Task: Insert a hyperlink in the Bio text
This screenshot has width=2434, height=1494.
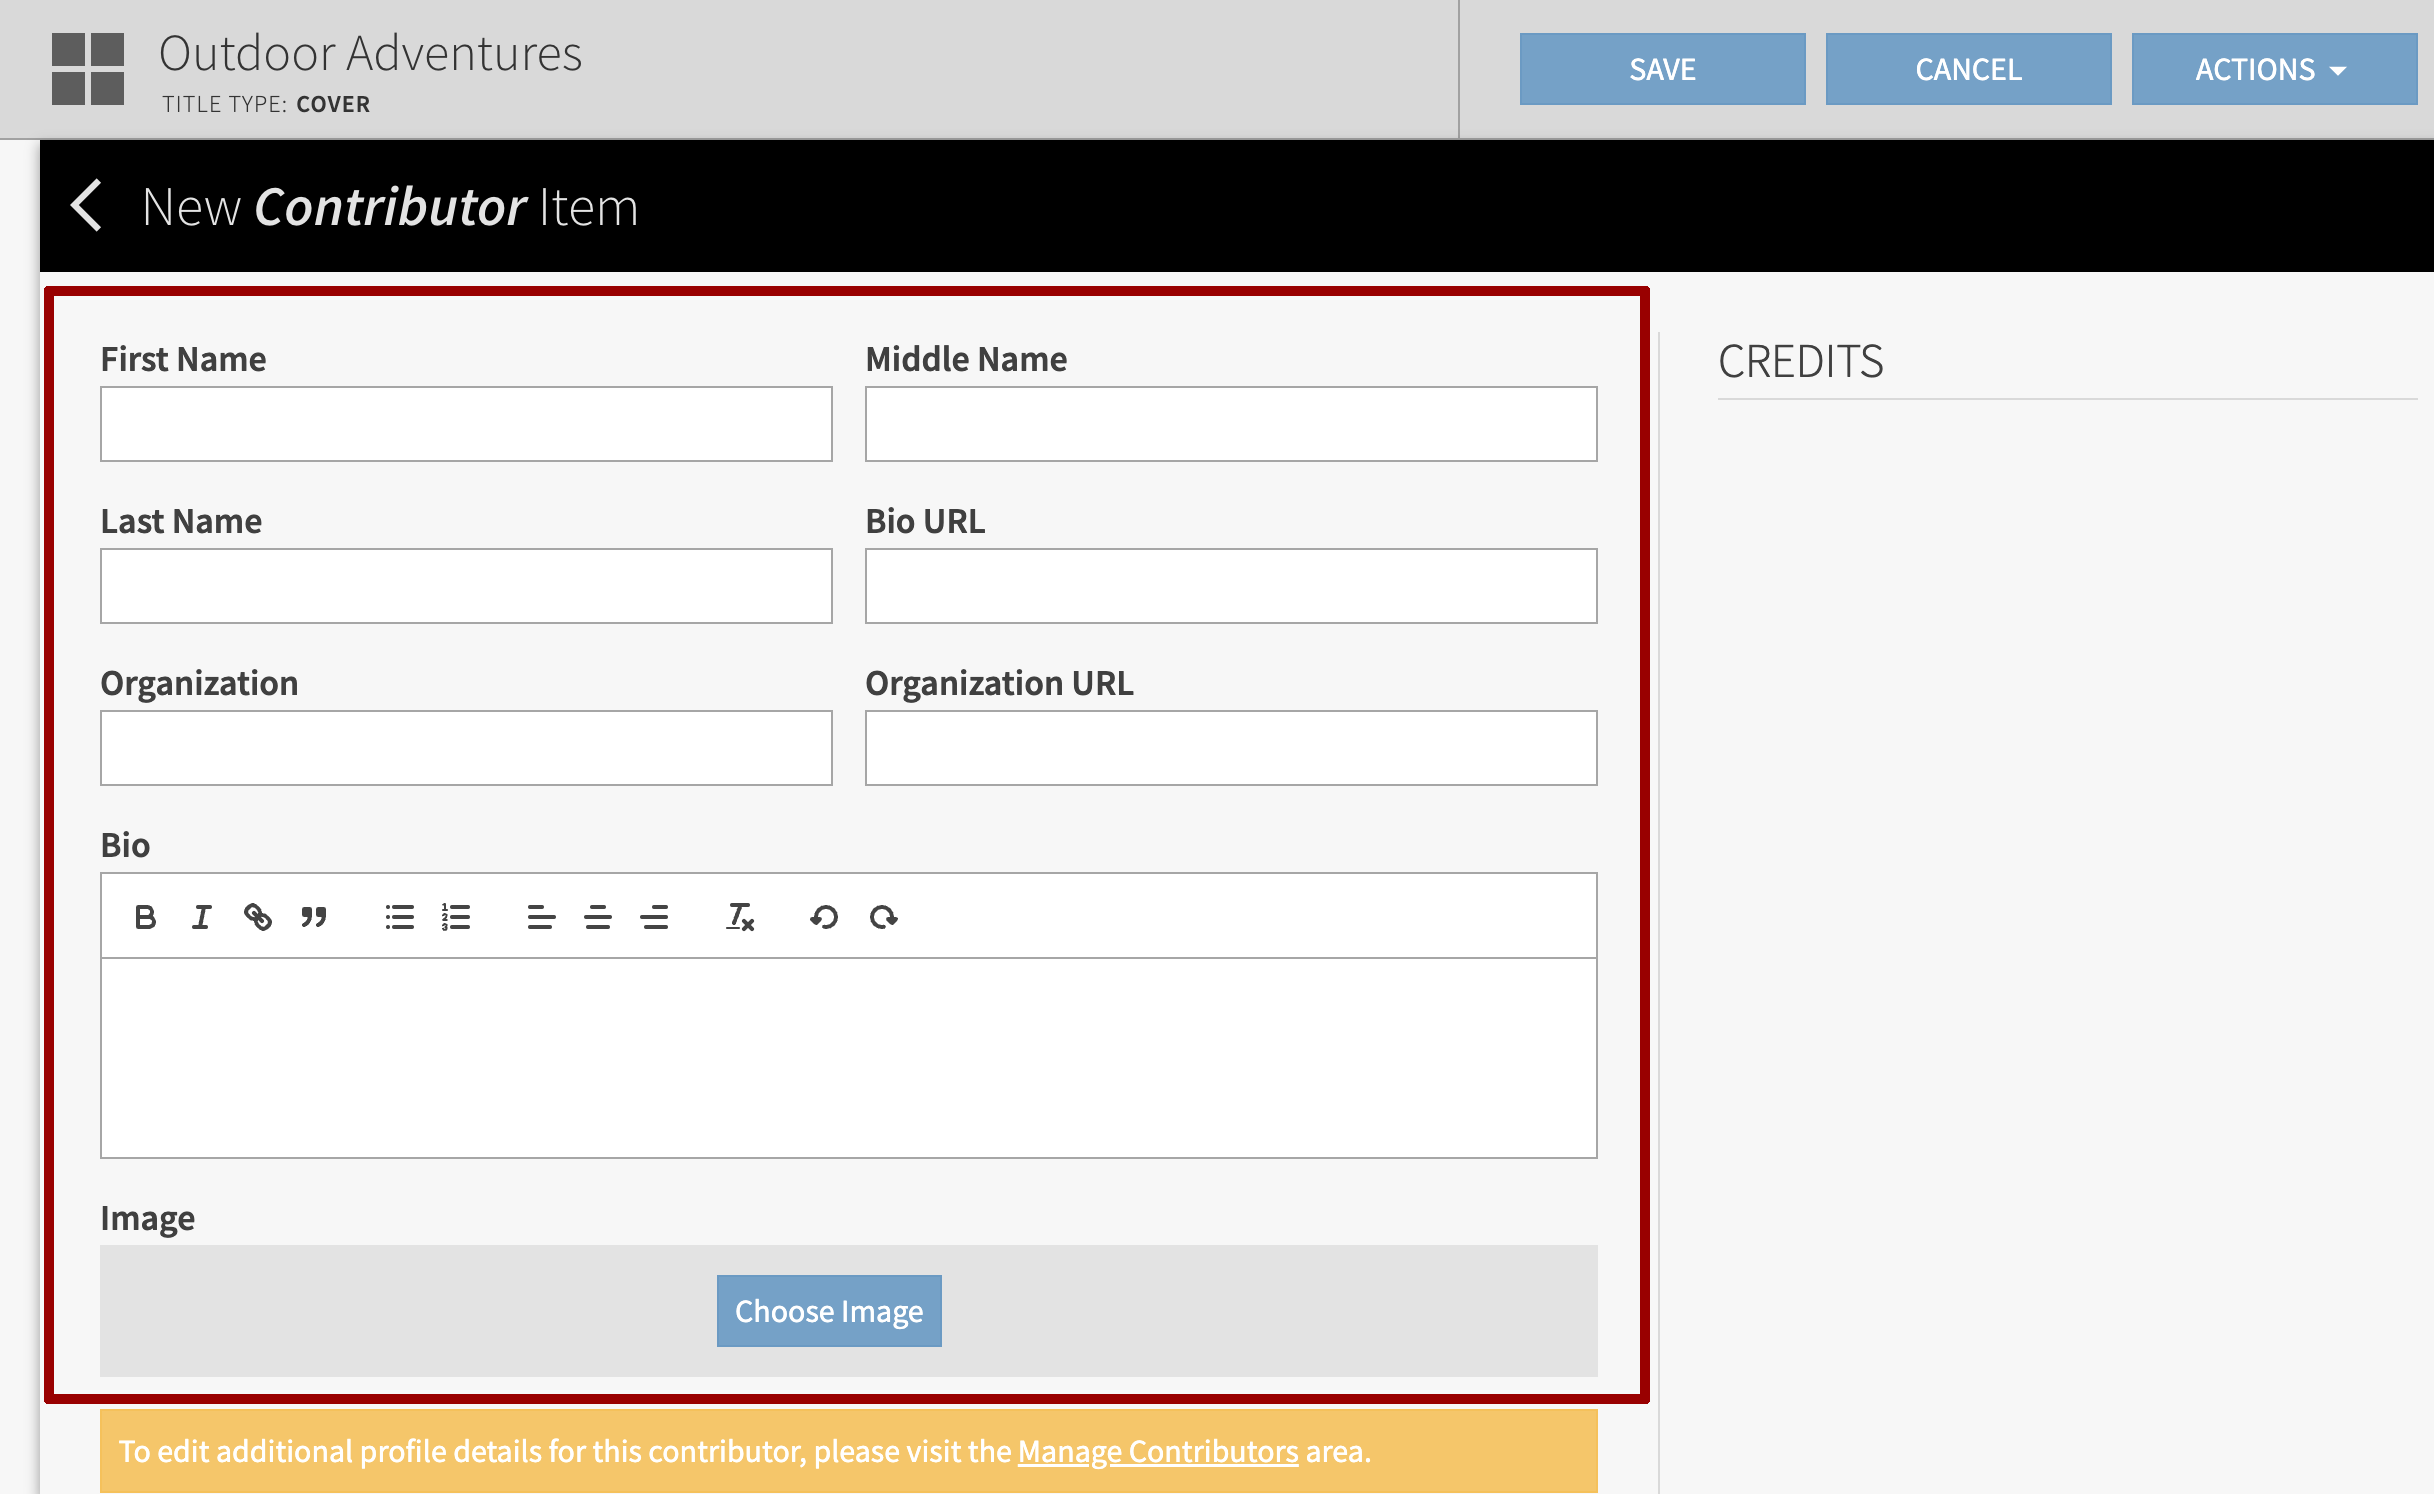Action: click(x=258, y=916)
